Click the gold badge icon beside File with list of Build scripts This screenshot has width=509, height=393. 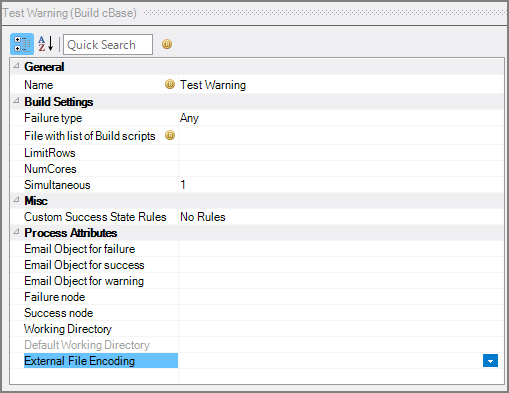point(170,135)
